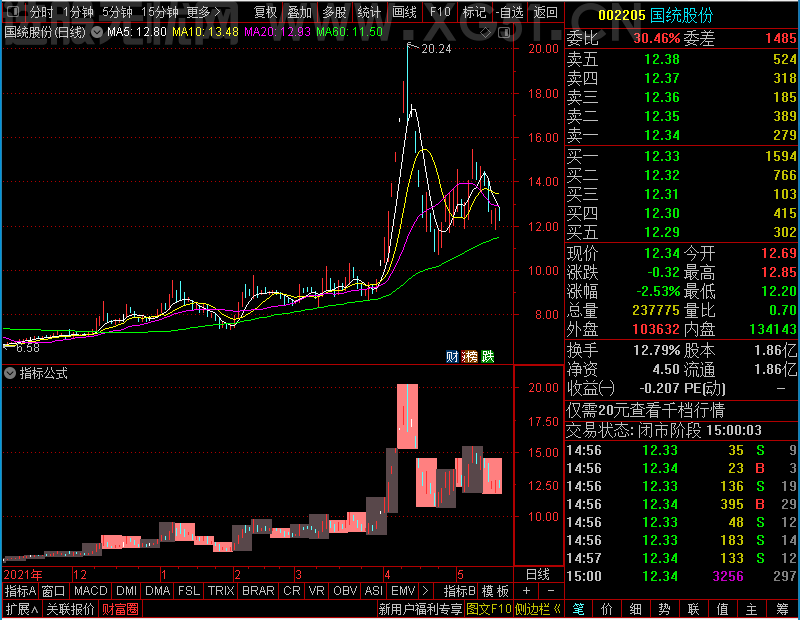Screen dimensions: 800x620
Task: Click the panel layout icon at top-left
Action: 14,11
